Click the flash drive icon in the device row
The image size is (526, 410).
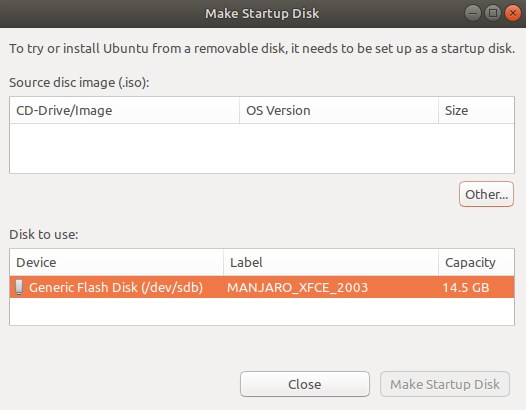pos(19,287)
